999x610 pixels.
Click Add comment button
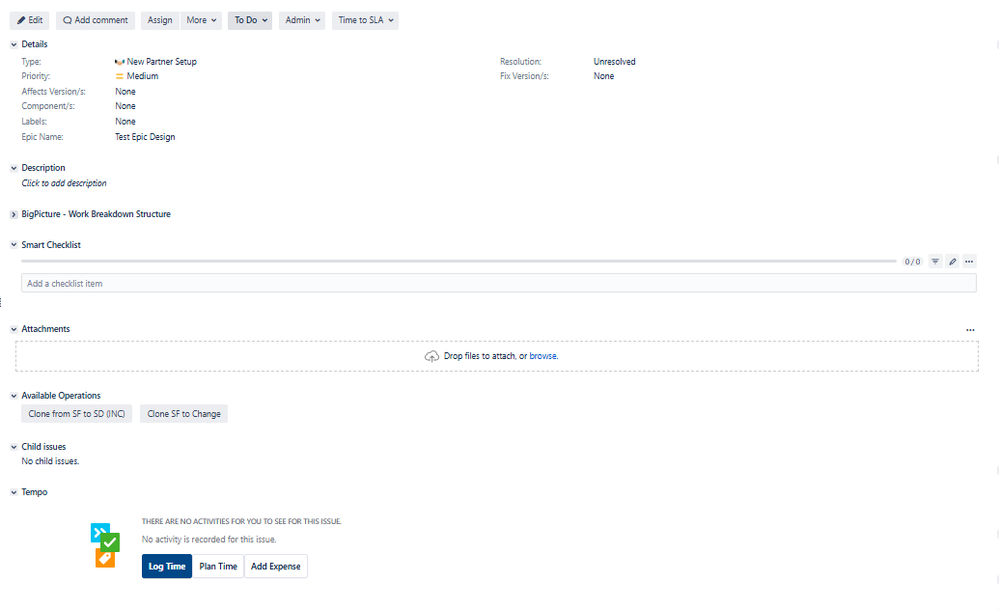96,20
